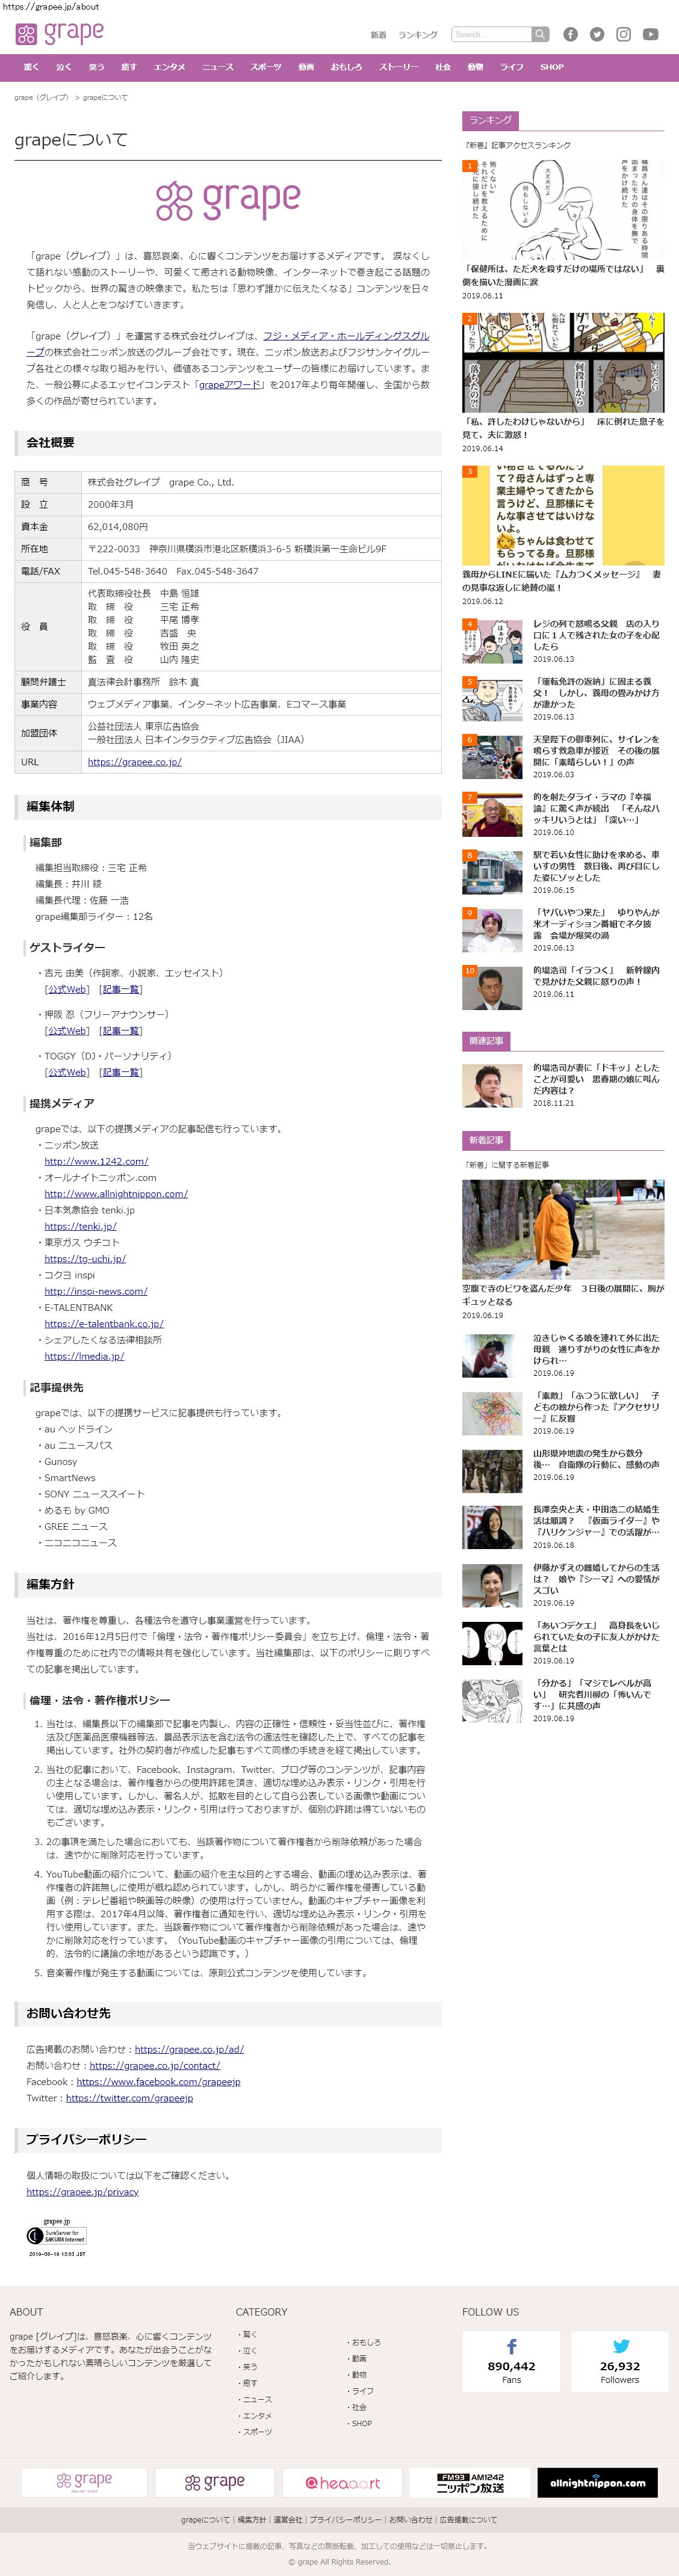Open 押阪 忍's 記事一覧 link
Image resolution: width=679 pixels, height=2576 pixels.
[x=121, y=1031]
